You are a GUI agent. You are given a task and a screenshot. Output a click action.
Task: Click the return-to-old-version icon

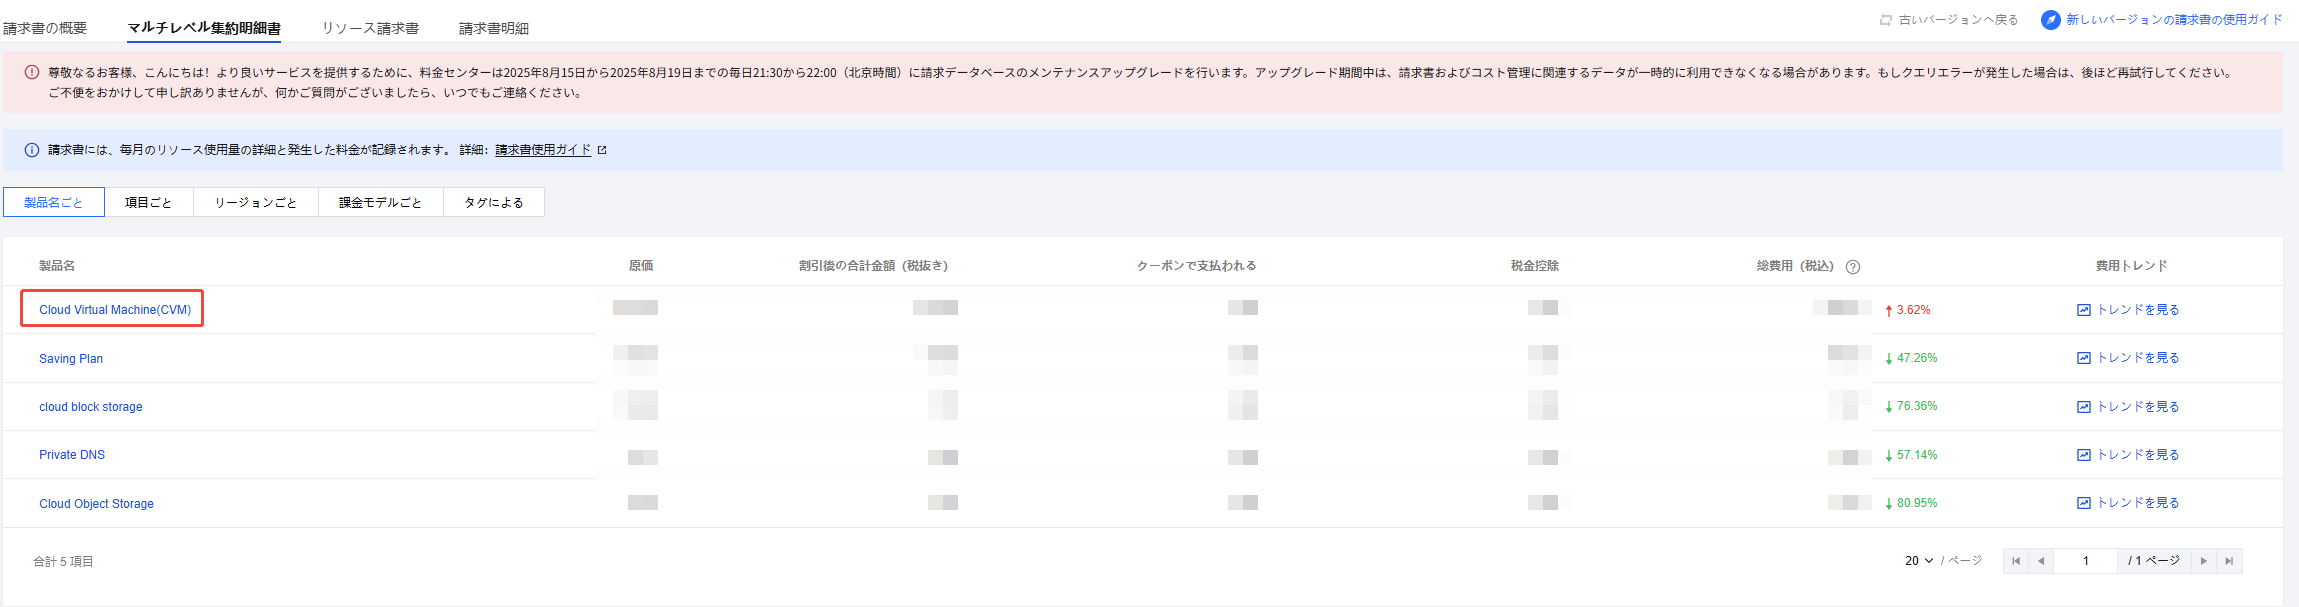pyautogui.click(x=1886, y=20)
